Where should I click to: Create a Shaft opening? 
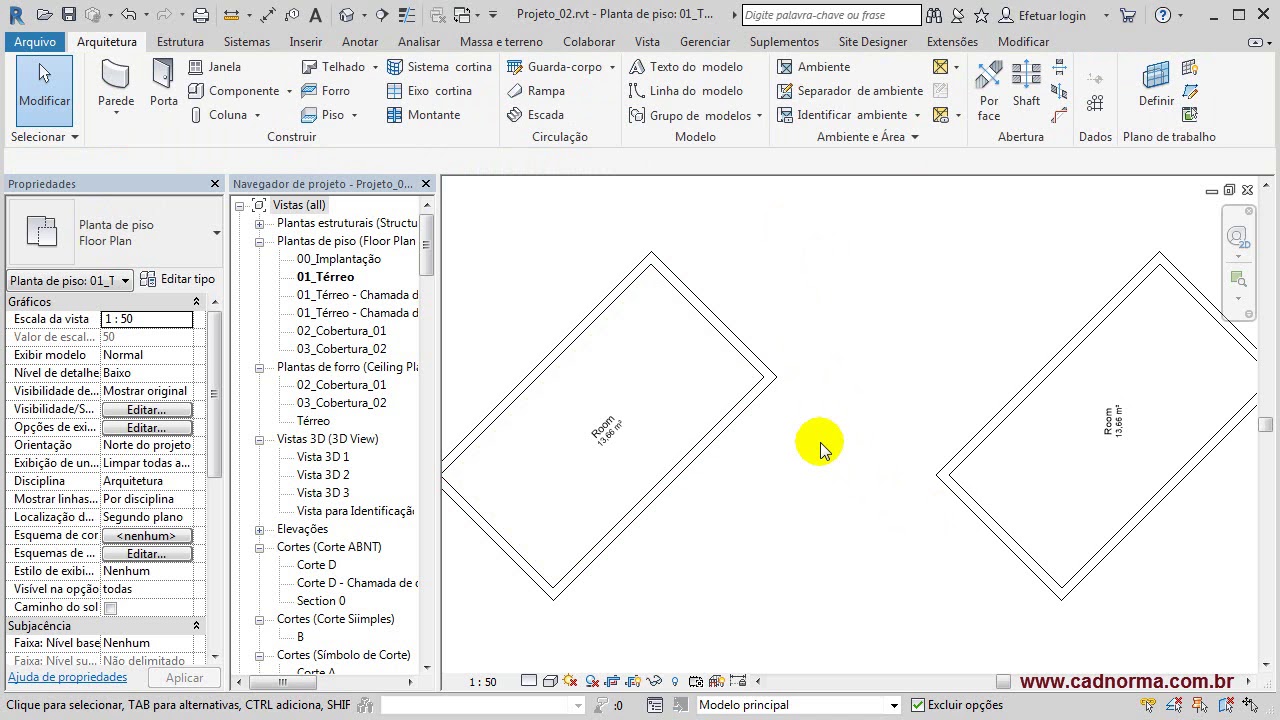click(x=1026, y=85)
